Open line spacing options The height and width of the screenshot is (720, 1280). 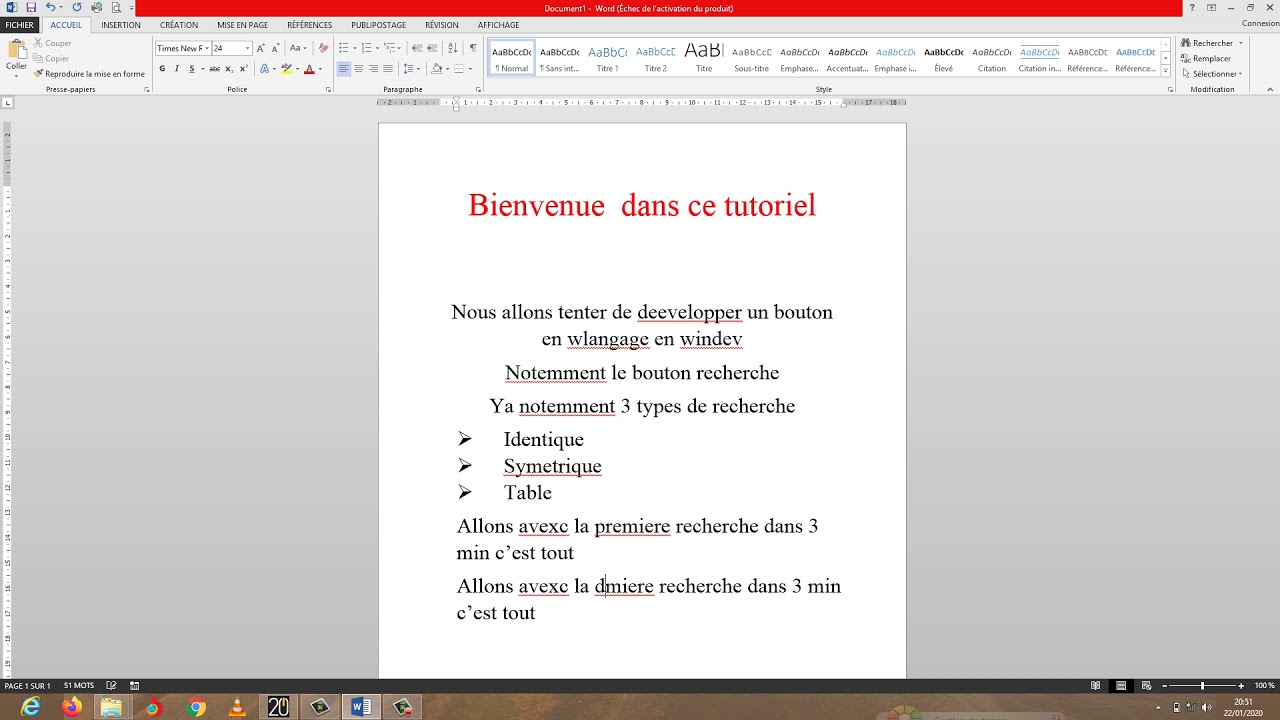(412, 69)
